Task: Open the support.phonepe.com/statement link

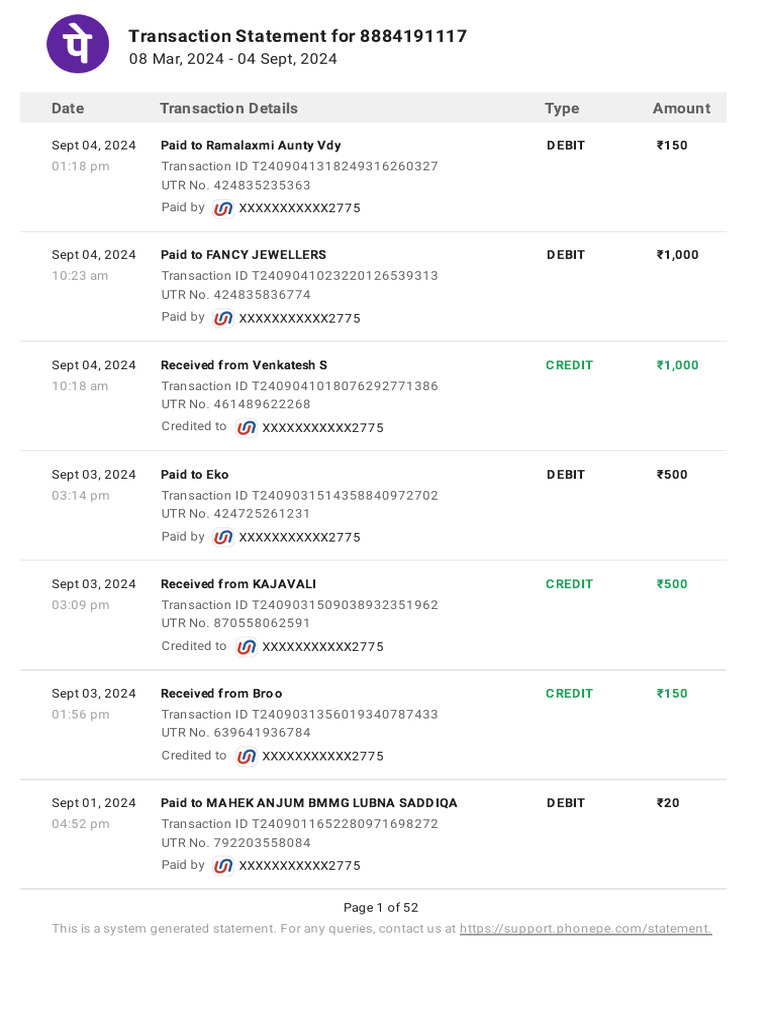Action: click(585, 929)
